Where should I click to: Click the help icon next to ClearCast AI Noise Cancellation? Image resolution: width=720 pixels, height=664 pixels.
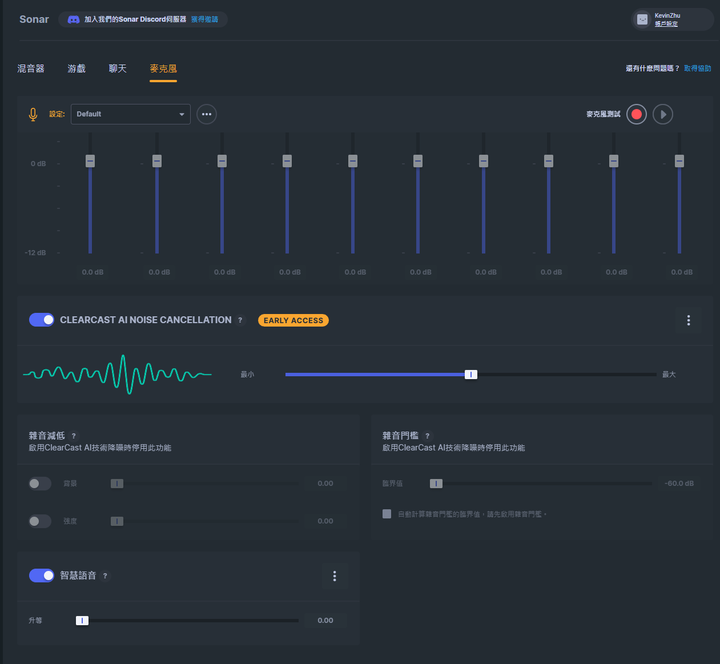pos(240,320)
